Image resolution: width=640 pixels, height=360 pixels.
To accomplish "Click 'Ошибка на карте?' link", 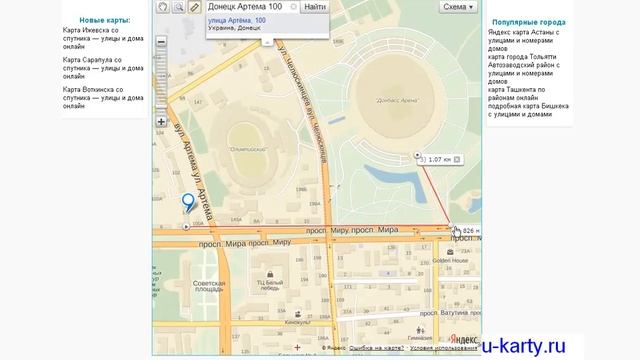I will click(x=376, y=348).
